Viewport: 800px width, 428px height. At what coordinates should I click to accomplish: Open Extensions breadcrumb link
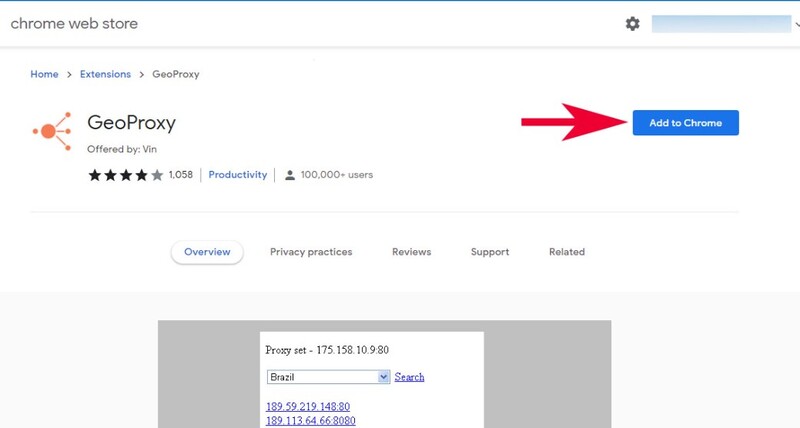click(x=105, y=74)
